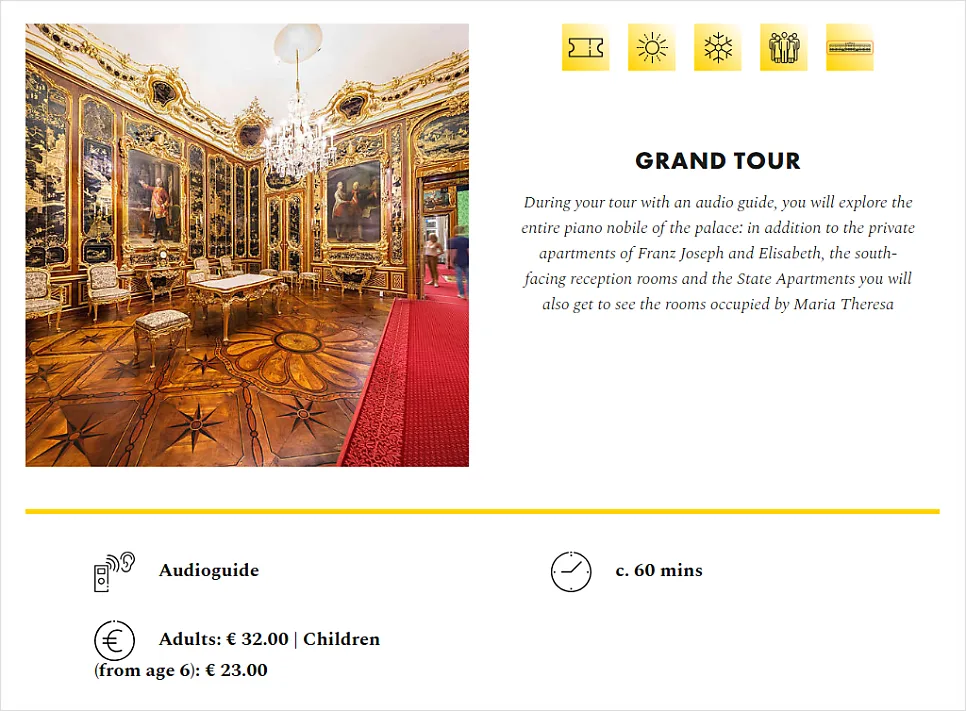Click the right portrait painting in photo
This screenshot has height=711, width=966.
click(354, 200)
